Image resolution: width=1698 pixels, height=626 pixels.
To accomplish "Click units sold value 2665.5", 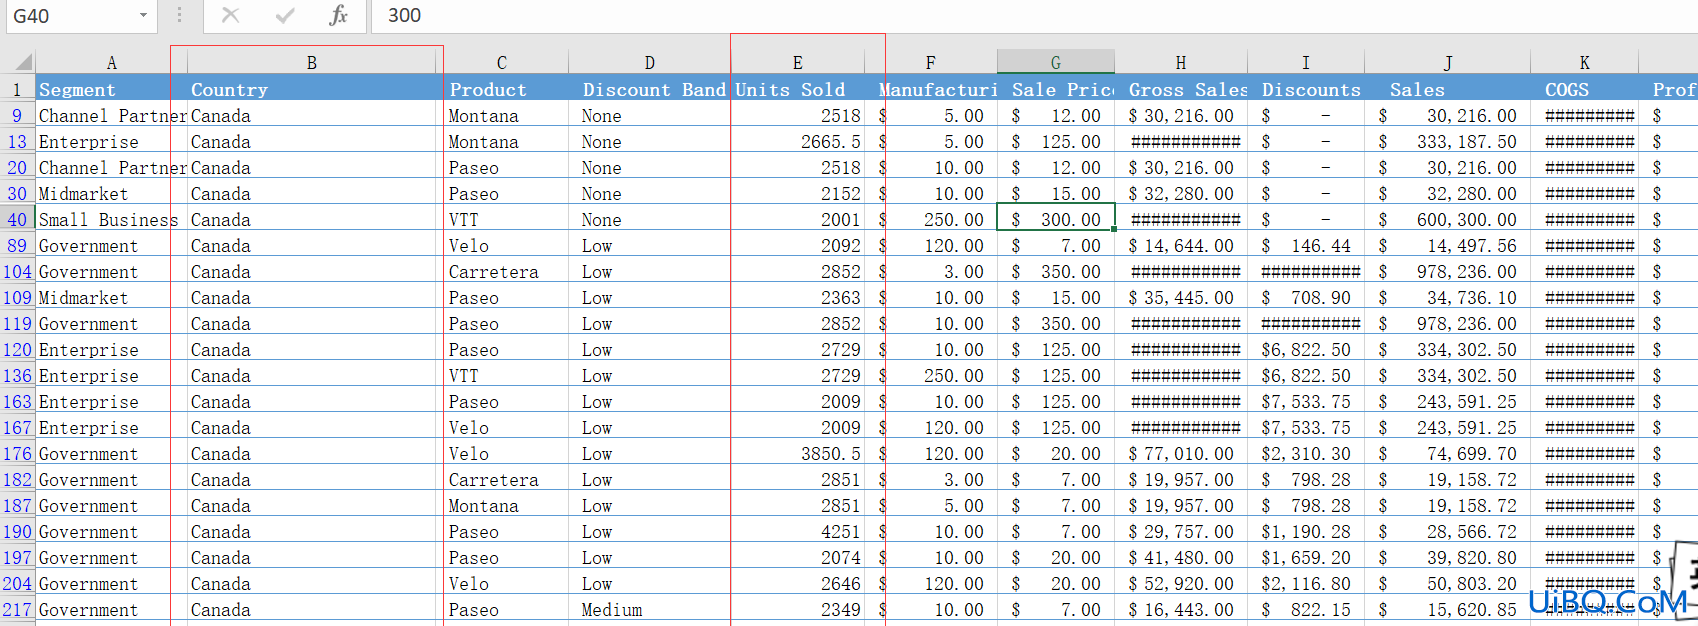I will pyautogui.click(x=797, y=141).
